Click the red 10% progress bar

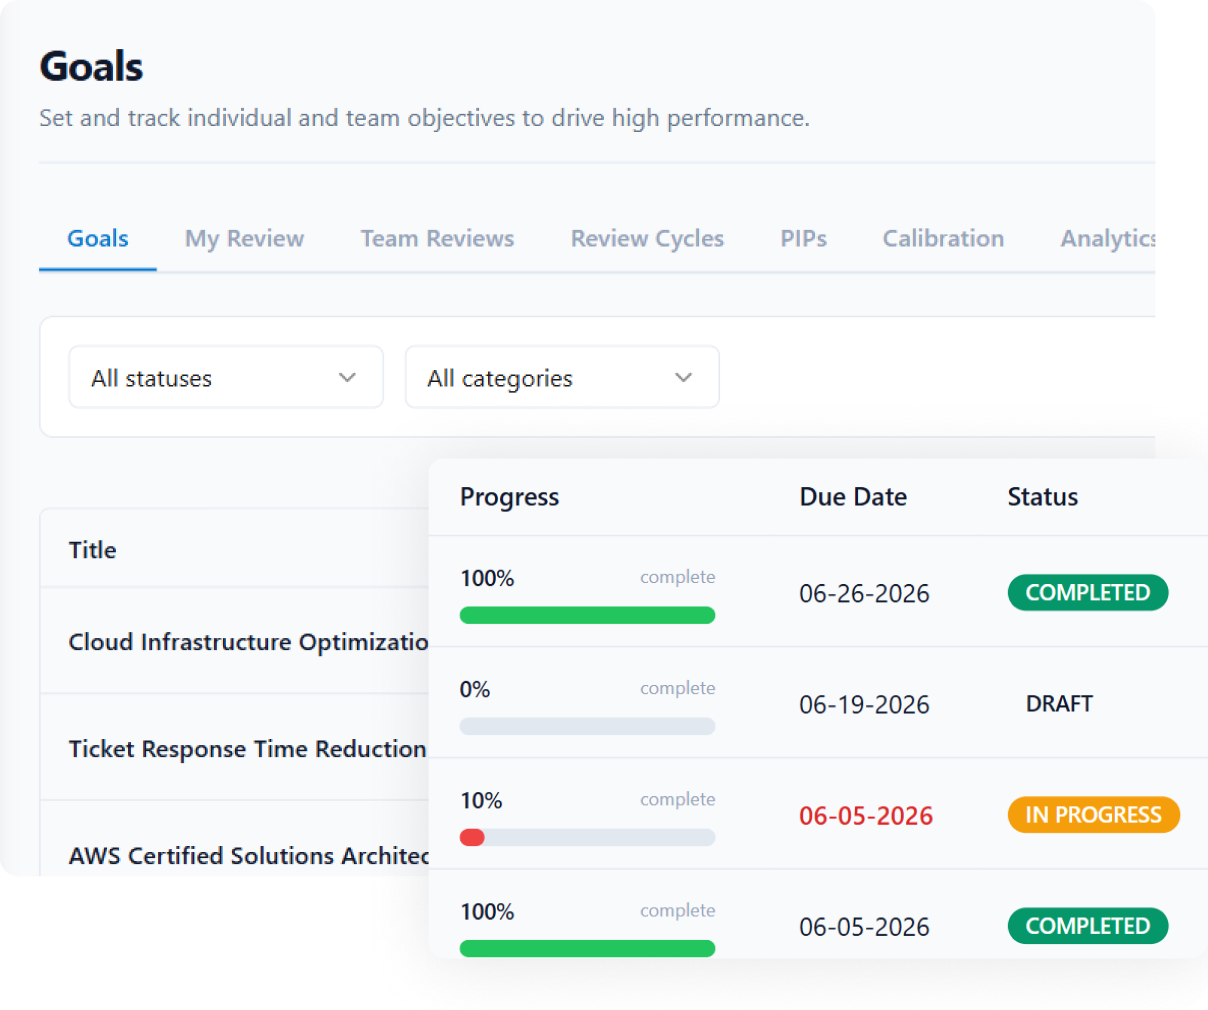[587, 837]
